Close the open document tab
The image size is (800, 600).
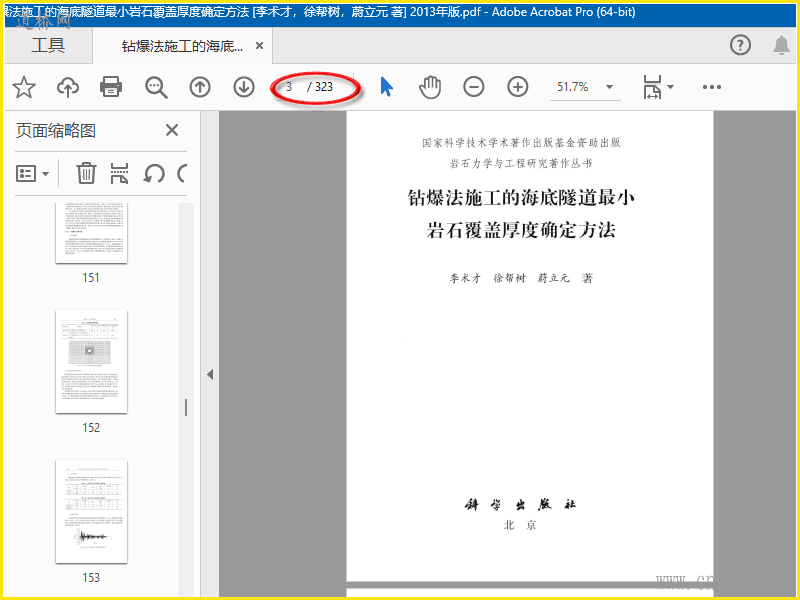click(259, 46)
